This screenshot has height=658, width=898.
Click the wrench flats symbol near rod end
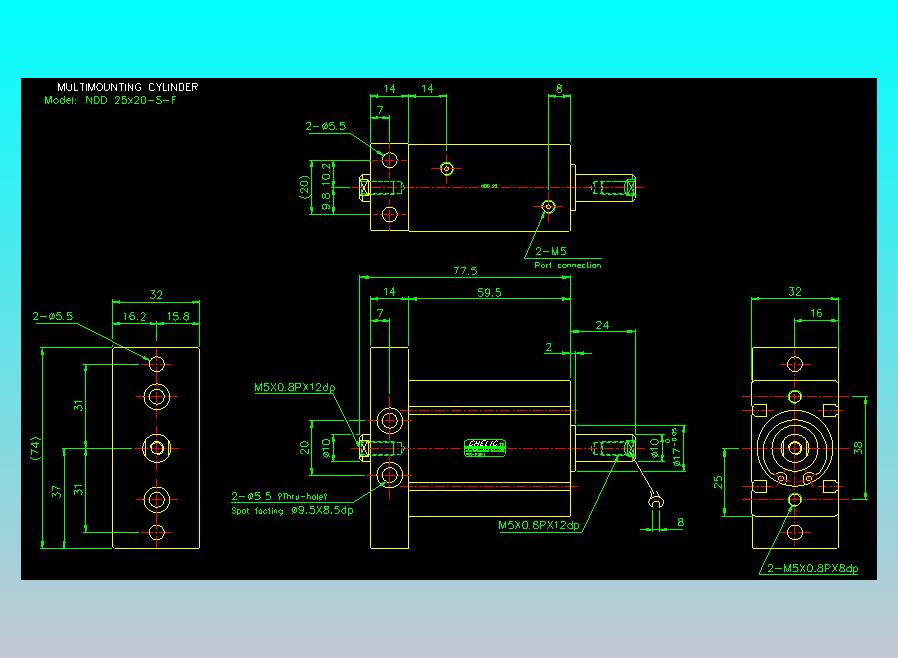click(656, 500)
